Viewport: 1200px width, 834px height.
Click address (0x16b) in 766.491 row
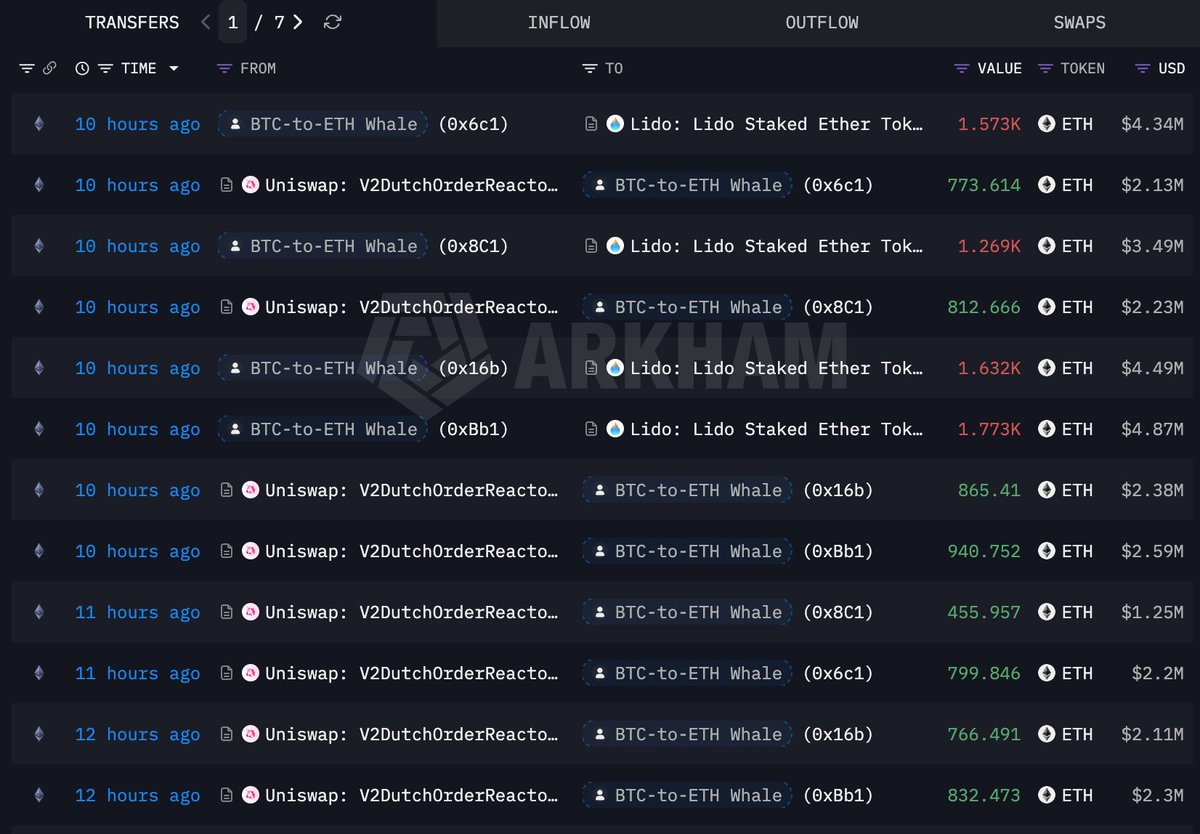tap(838, 734)
